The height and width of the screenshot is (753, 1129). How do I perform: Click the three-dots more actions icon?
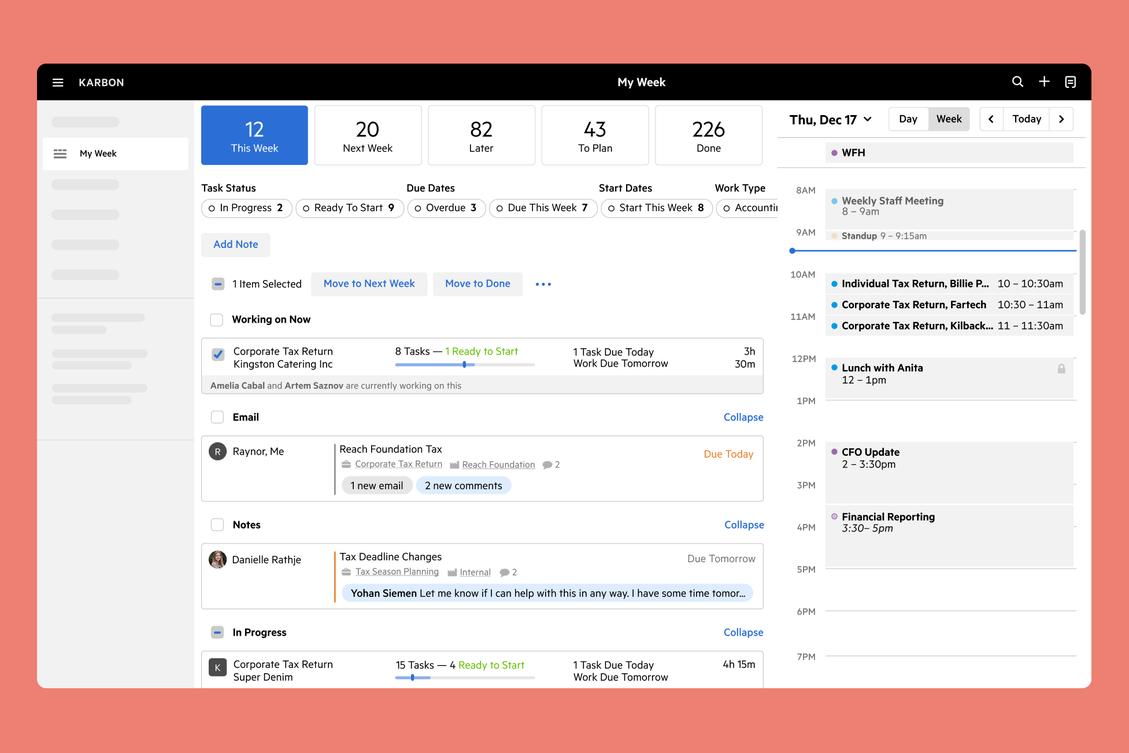[543, 284]
